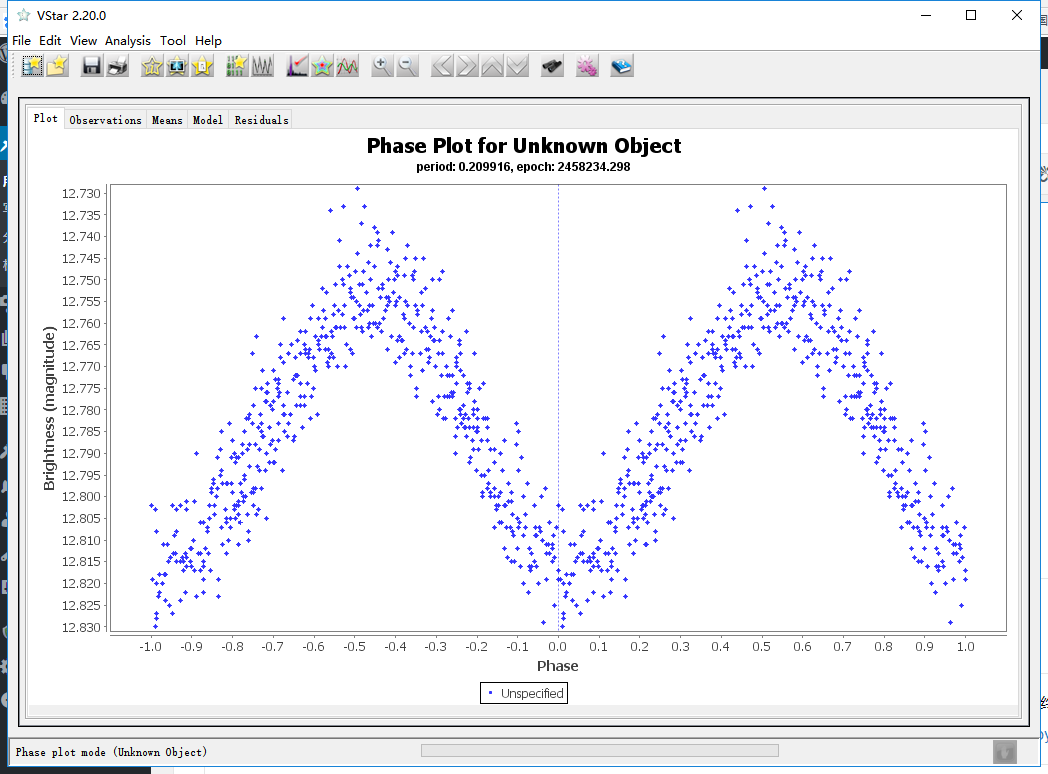Run period analysis spectrum icon

[297, 66]
